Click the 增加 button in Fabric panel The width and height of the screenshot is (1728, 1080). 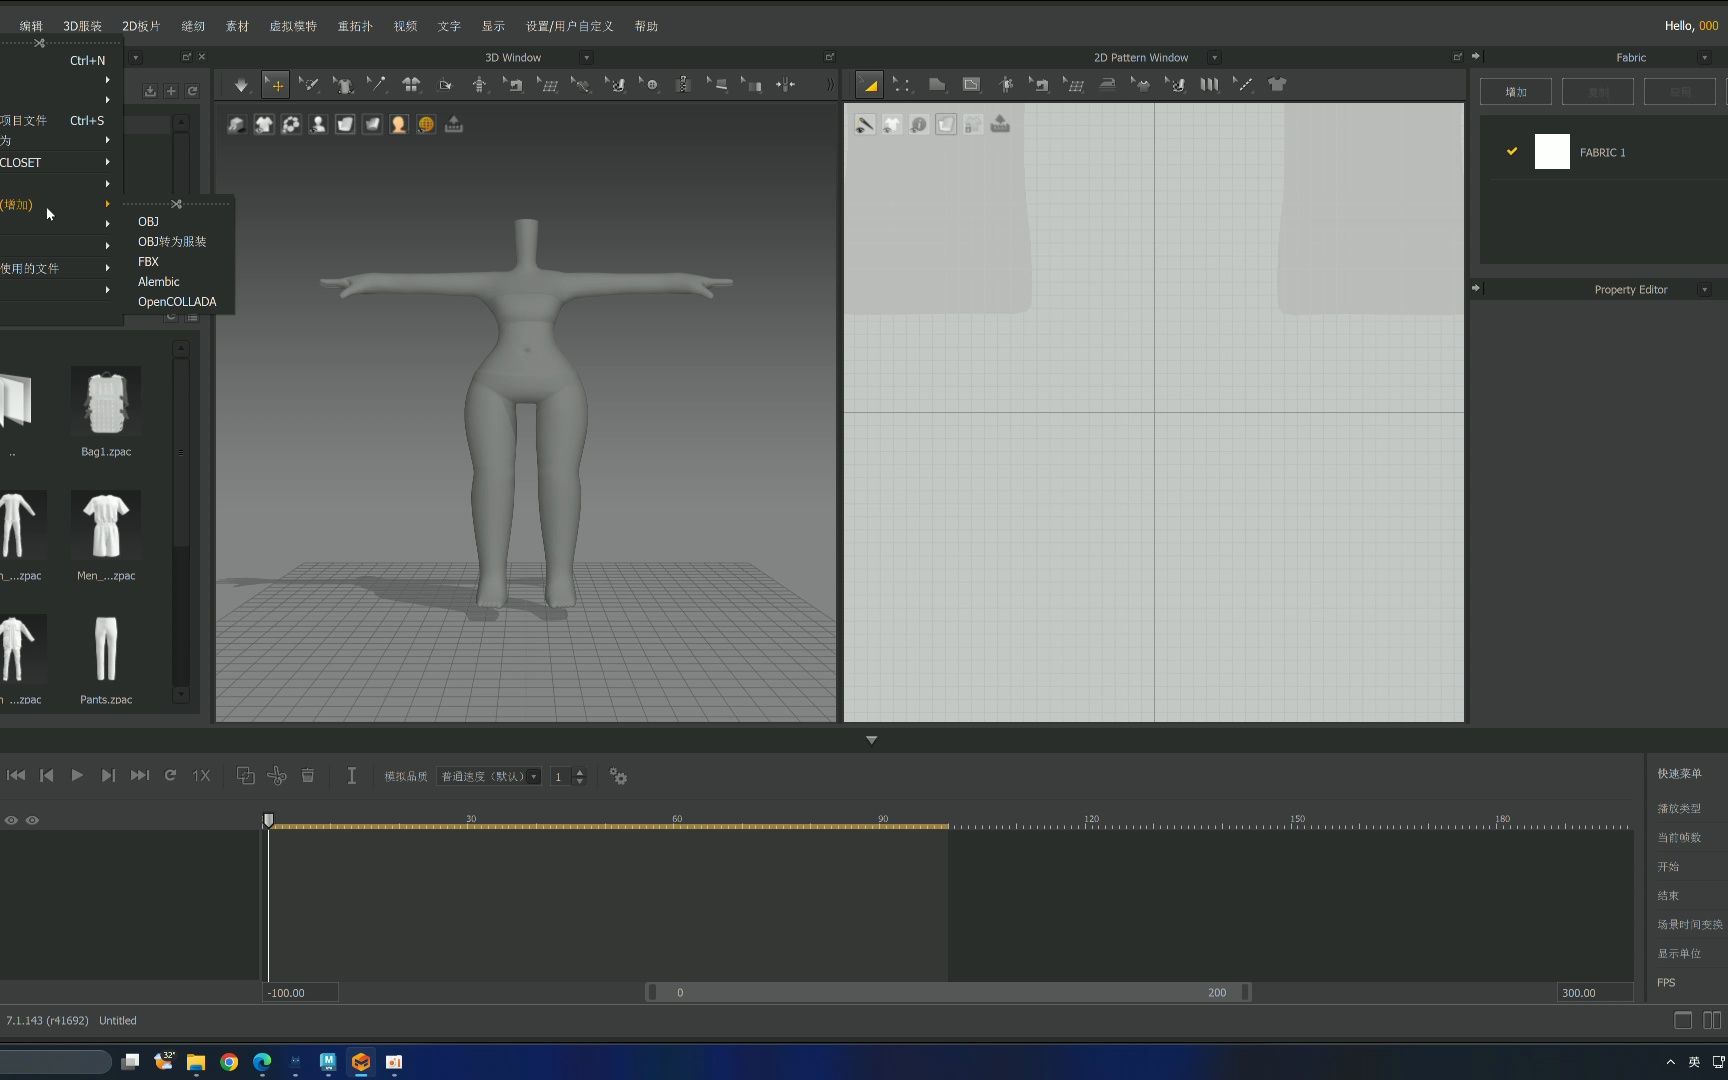pyautogui.click(x=1516, y=92)
